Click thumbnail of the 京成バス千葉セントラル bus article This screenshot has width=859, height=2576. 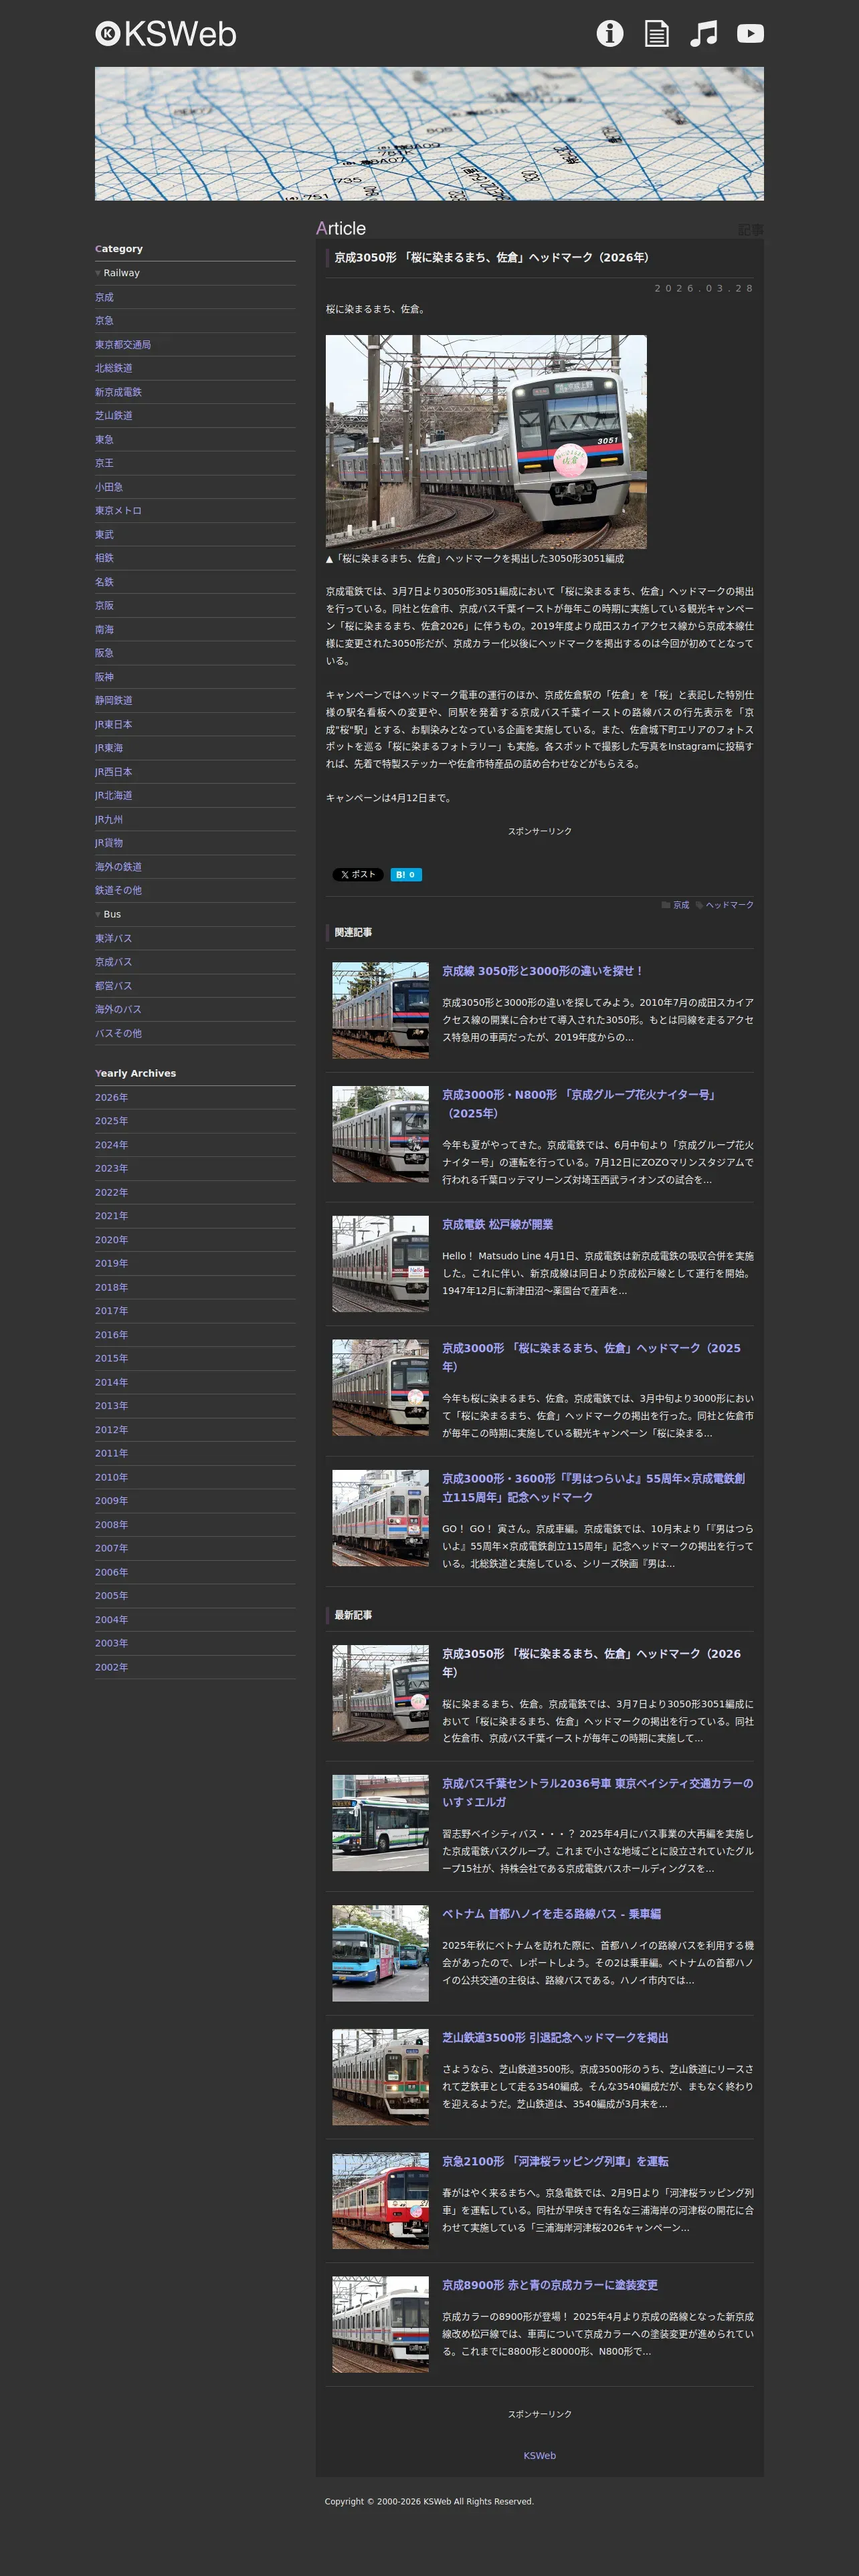click(380, 1823)
